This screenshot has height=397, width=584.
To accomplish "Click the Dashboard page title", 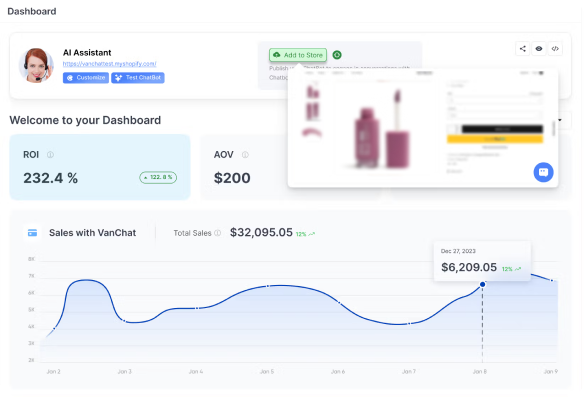I will pyautogui.click(x=32, y=12).
